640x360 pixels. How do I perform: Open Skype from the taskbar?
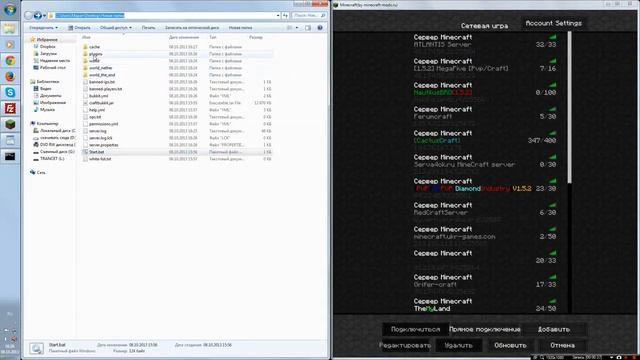point(10,92)
